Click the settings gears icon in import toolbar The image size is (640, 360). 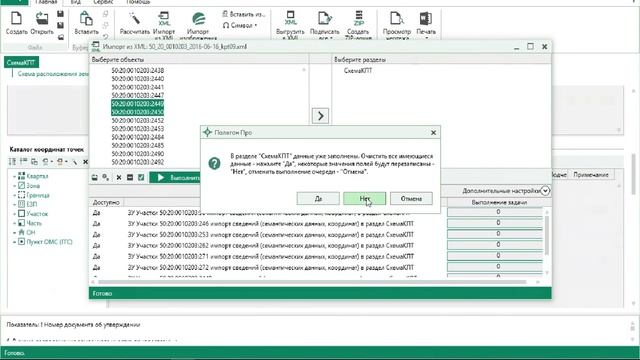pos(106,178)
